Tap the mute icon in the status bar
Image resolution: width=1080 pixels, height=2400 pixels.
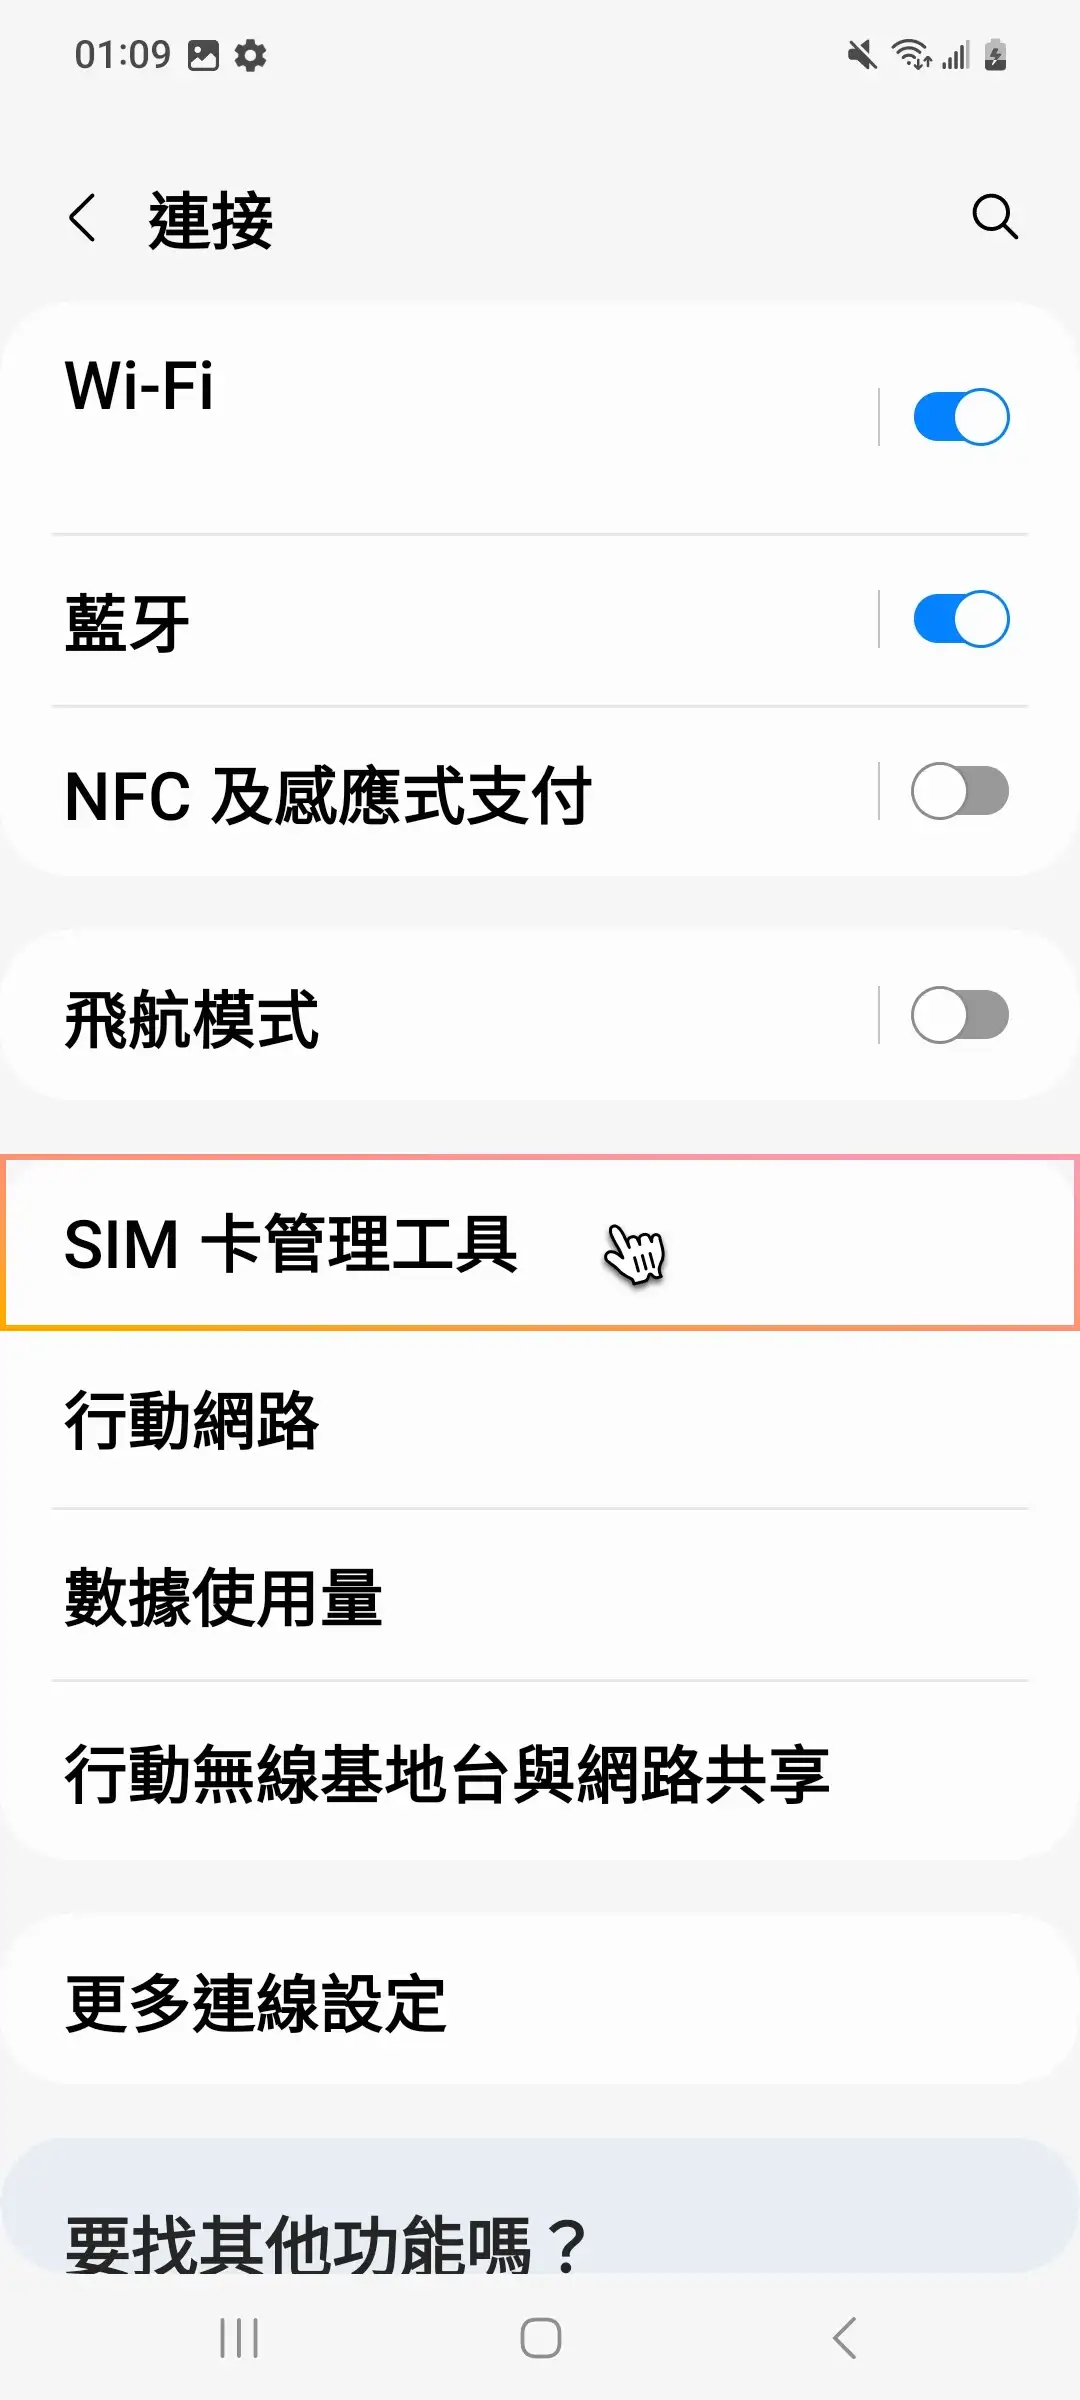tap(862, 55)
